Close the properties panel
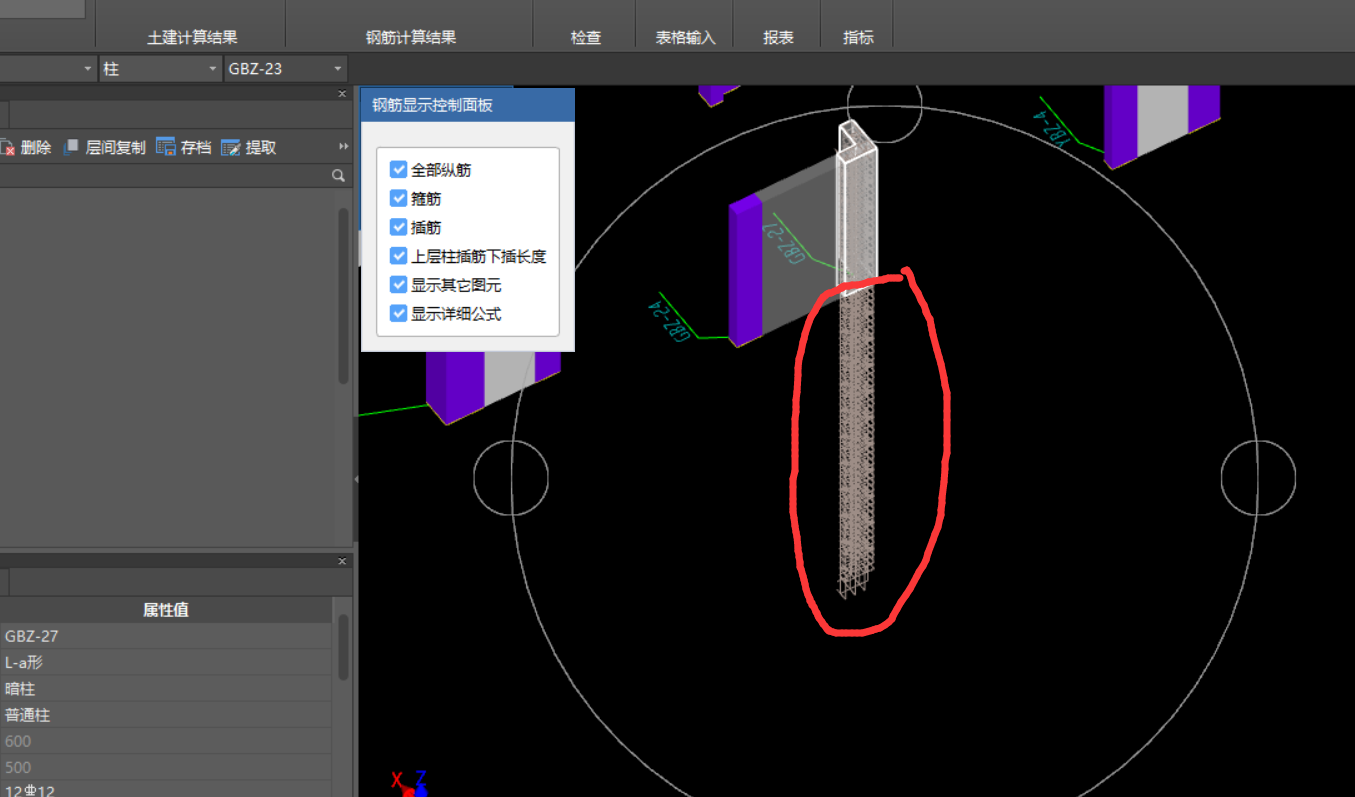The image size is (1355, 797). (342, 561)
